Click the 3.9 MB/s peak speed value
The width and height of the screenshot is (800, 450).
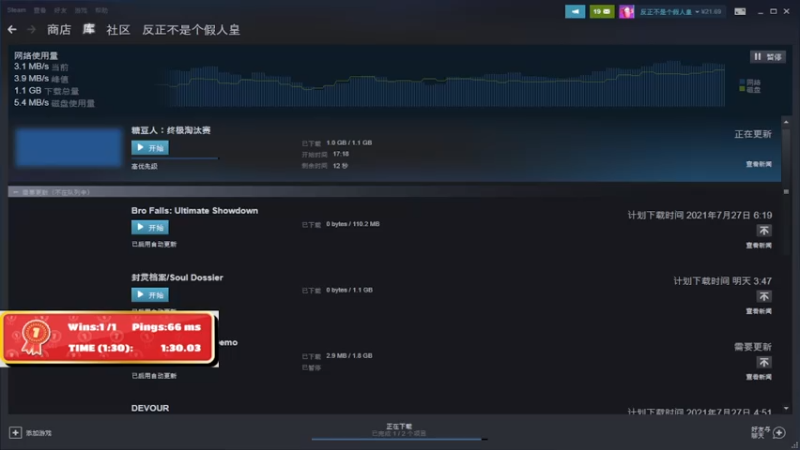pyautogui.click(x=31, y=79)
